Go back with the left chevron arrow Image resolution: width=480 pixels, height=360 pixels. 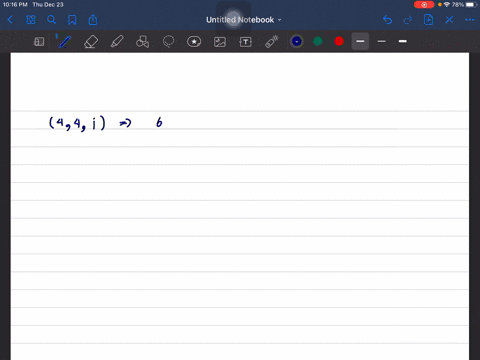[10, 20]
